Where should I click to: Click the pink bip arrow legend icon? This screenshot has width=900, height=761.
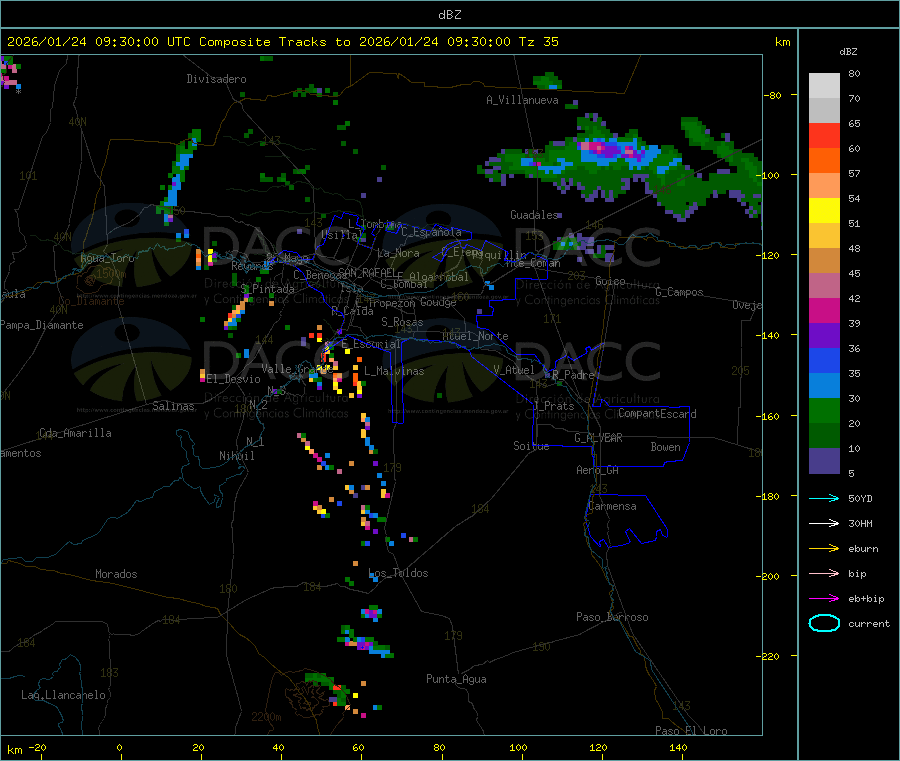click(824, 573)
